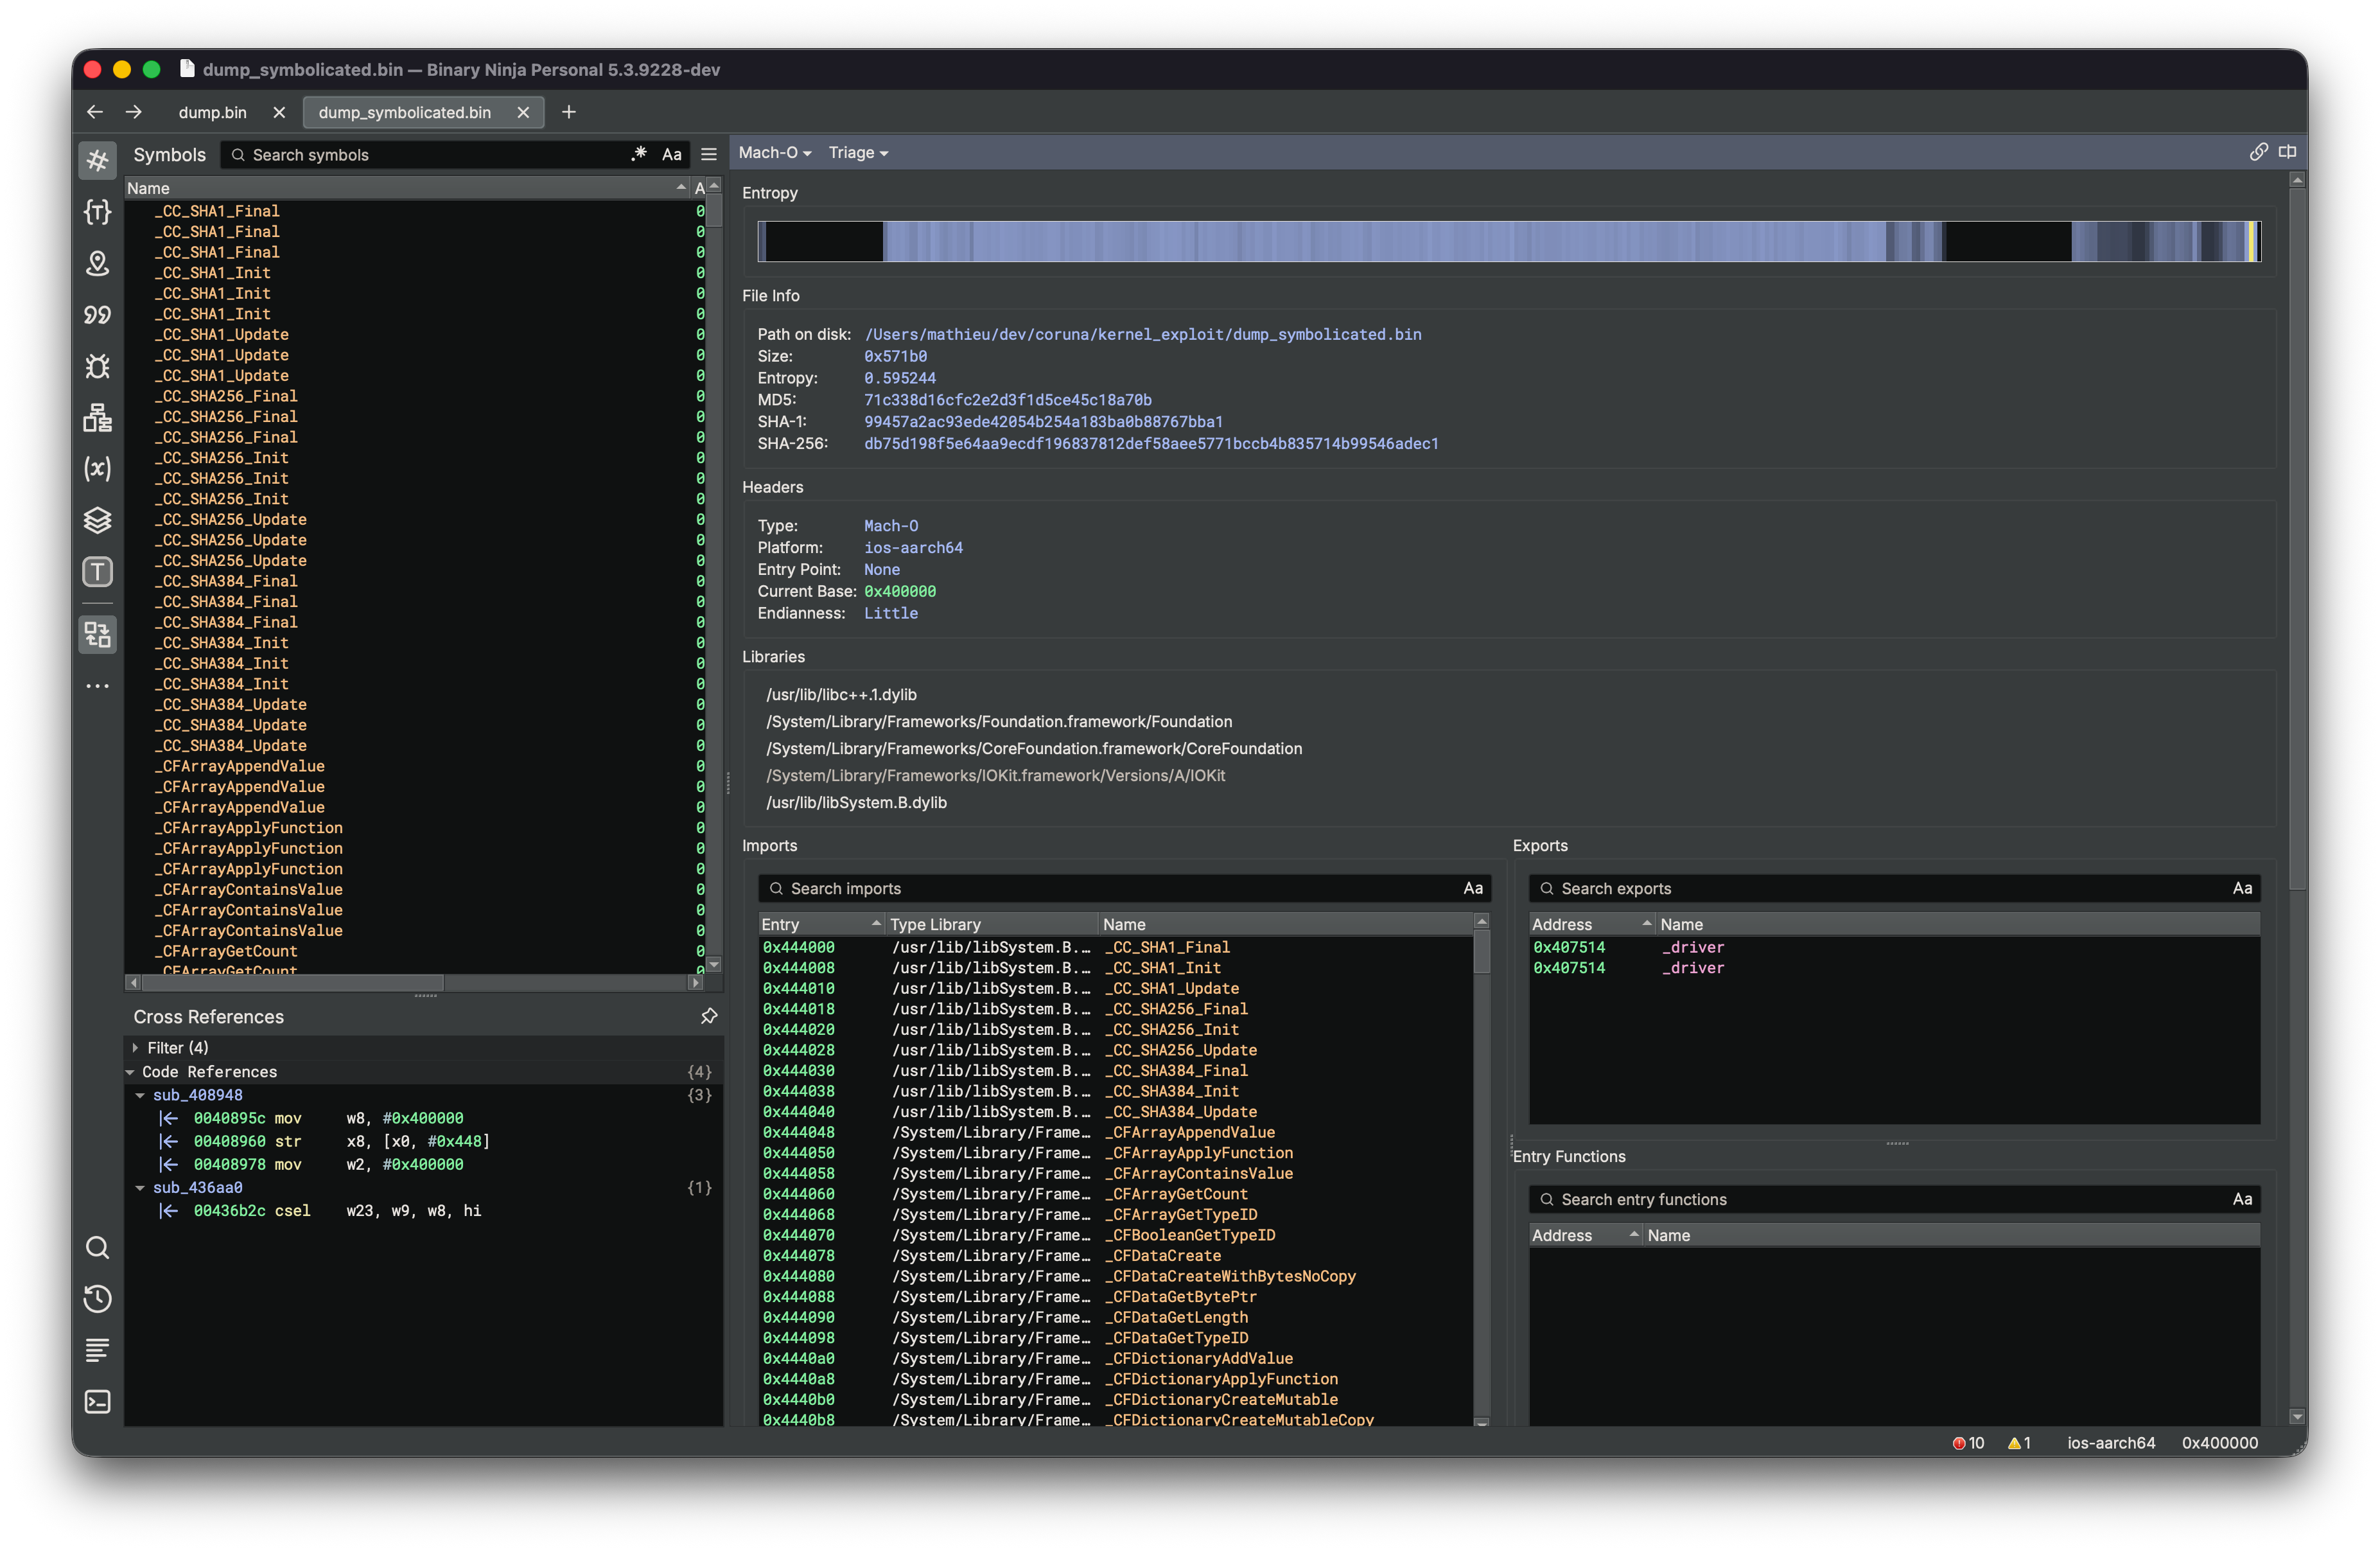Switch to the dump.bin tab
This screenshot has height=1552, width=2380.
tap(212, 112)
